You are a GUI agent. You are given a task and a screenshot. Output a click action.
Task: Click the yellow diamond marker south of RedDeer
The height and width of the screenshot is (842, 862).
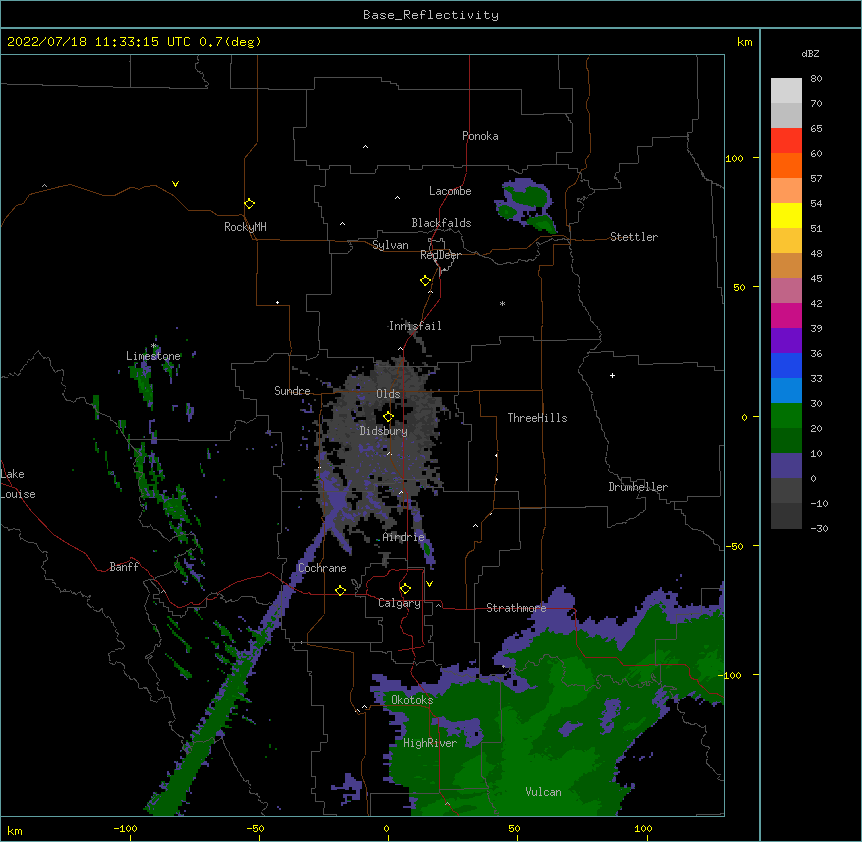click(425, 281)
